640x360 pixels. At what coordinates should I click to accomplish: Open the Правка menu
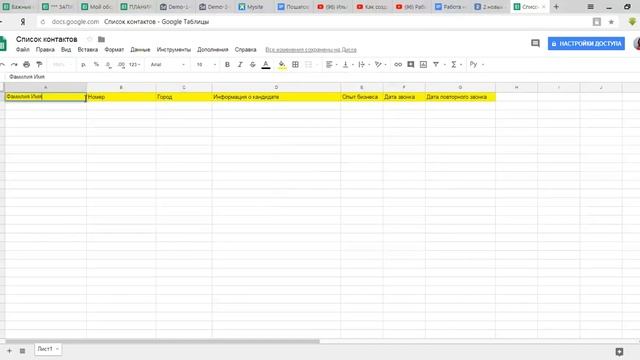tap(45, 49)
